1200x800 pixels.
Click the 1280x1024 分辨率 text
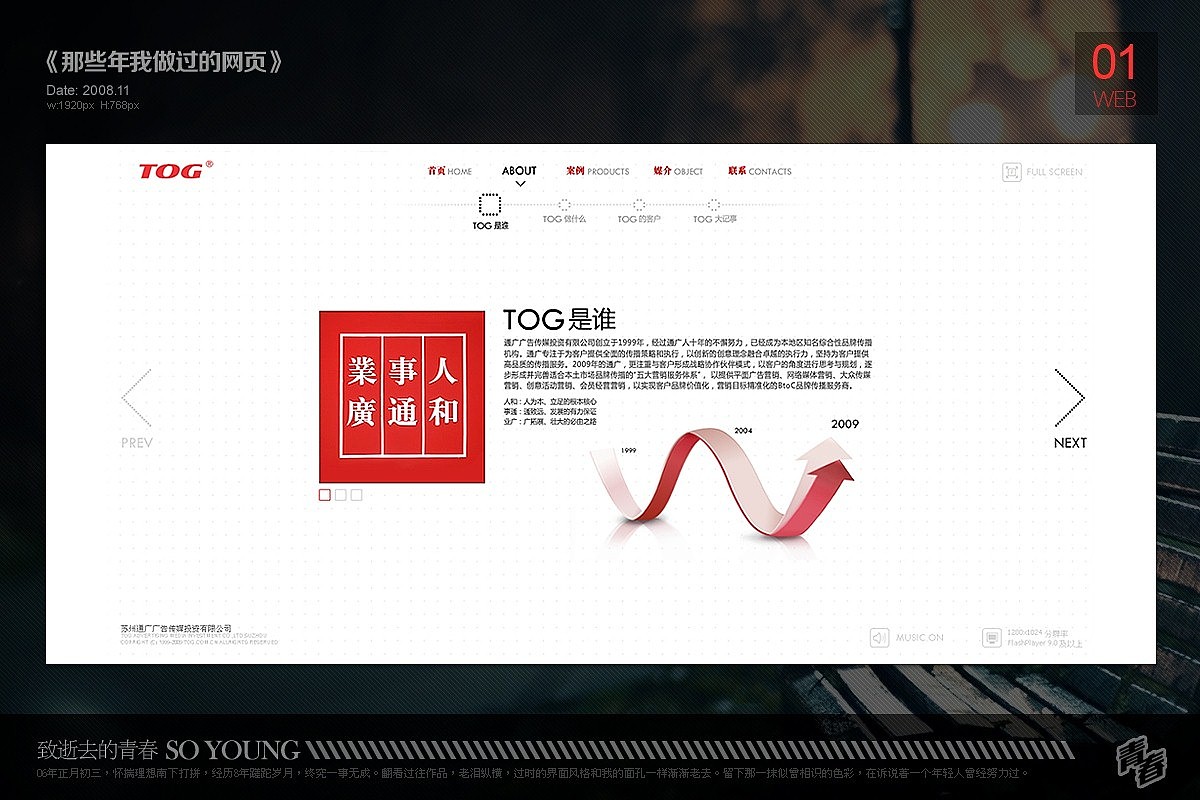[1037, 633]
